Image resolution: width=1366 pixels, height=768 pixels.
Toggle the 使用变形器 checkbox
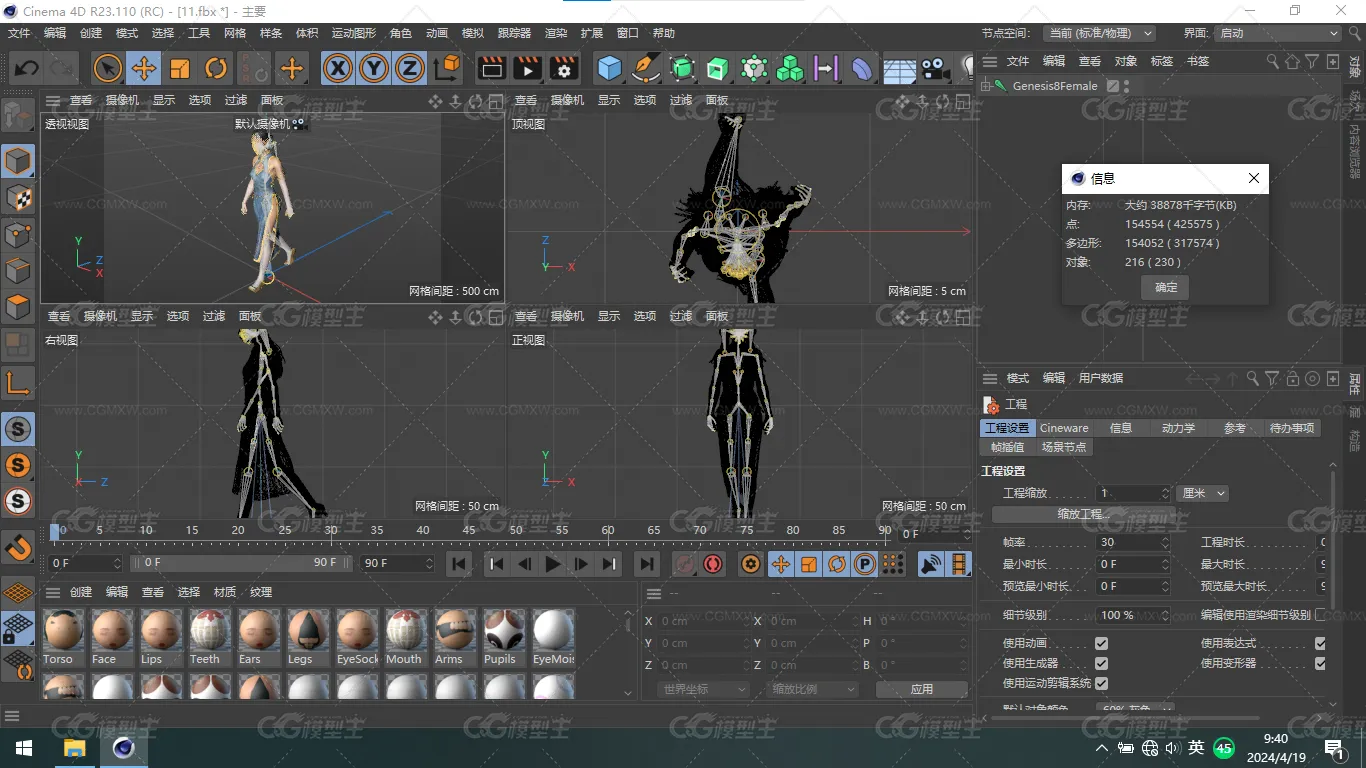pyautogui.click(x=1320, y=663)
